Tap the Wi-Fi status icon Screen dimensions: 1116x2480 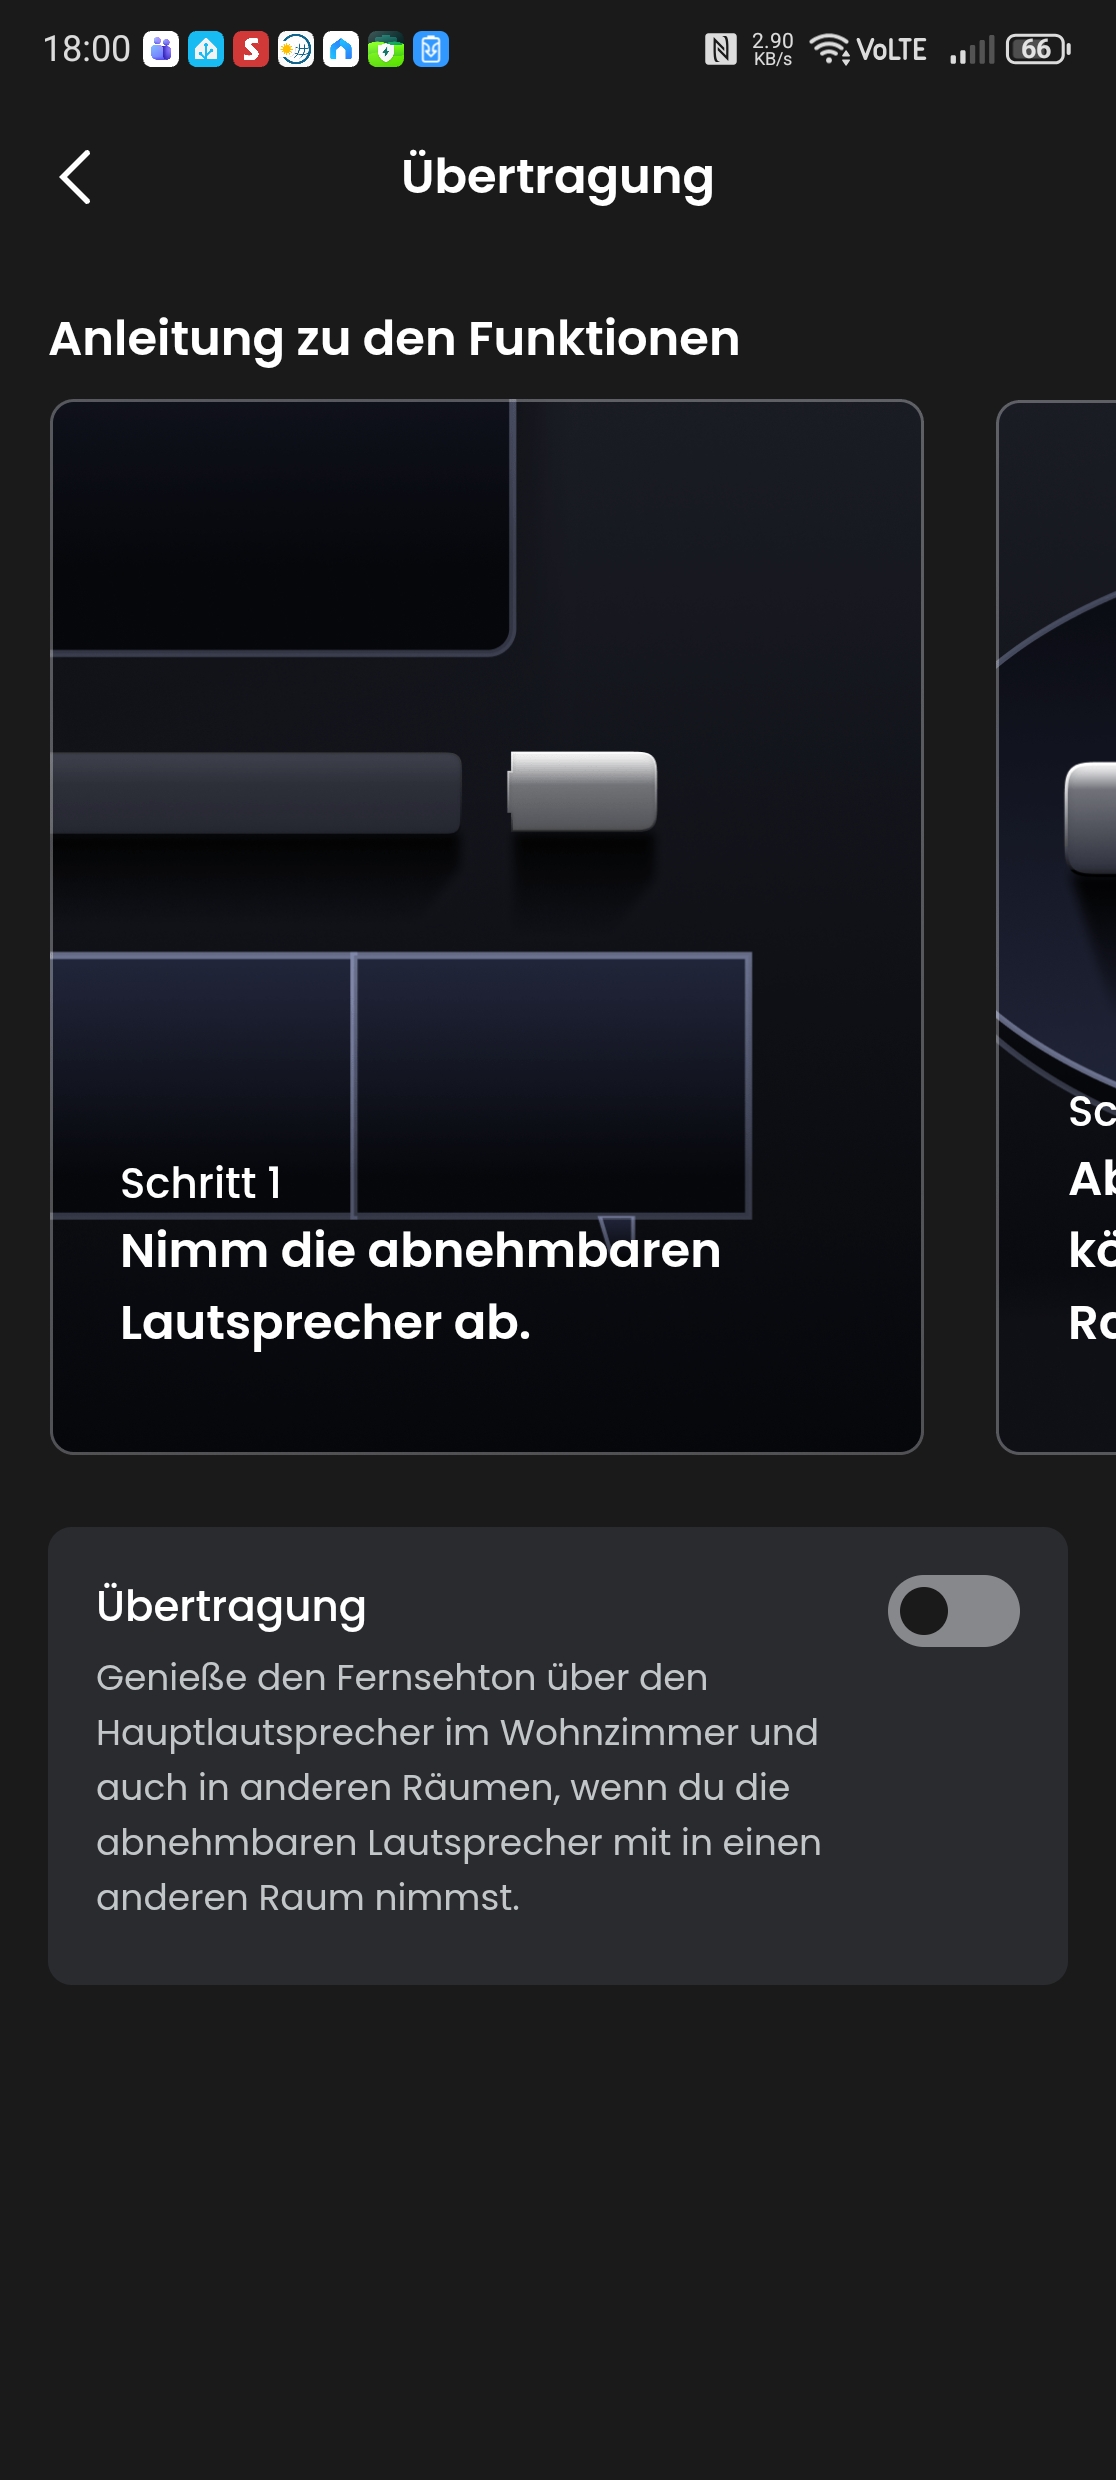point(829,49)
